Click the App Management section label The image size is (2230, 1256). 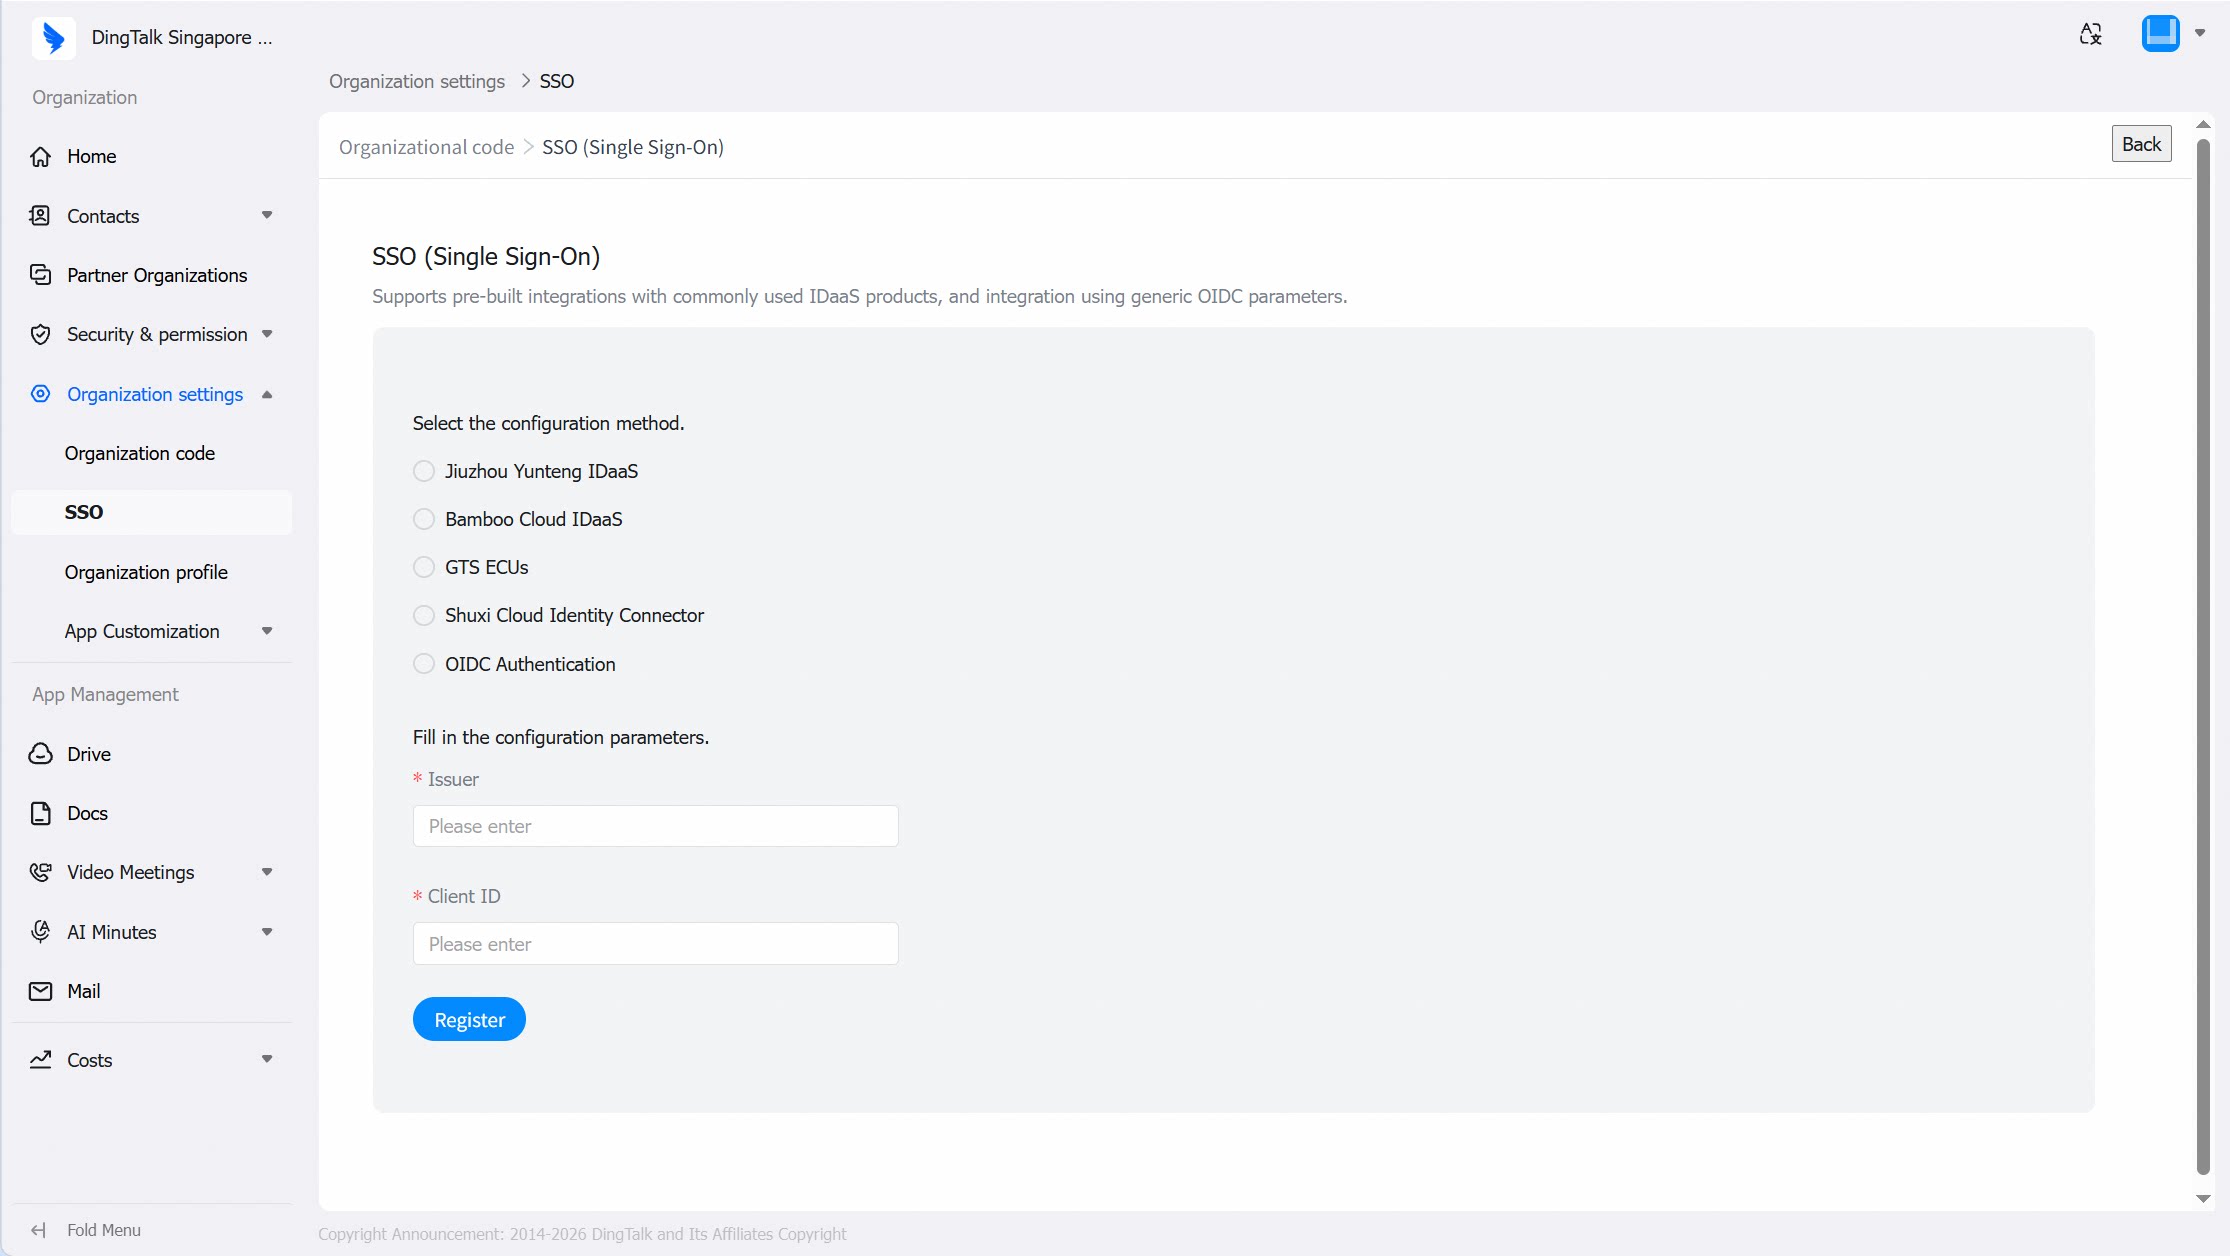click(105, 694)
